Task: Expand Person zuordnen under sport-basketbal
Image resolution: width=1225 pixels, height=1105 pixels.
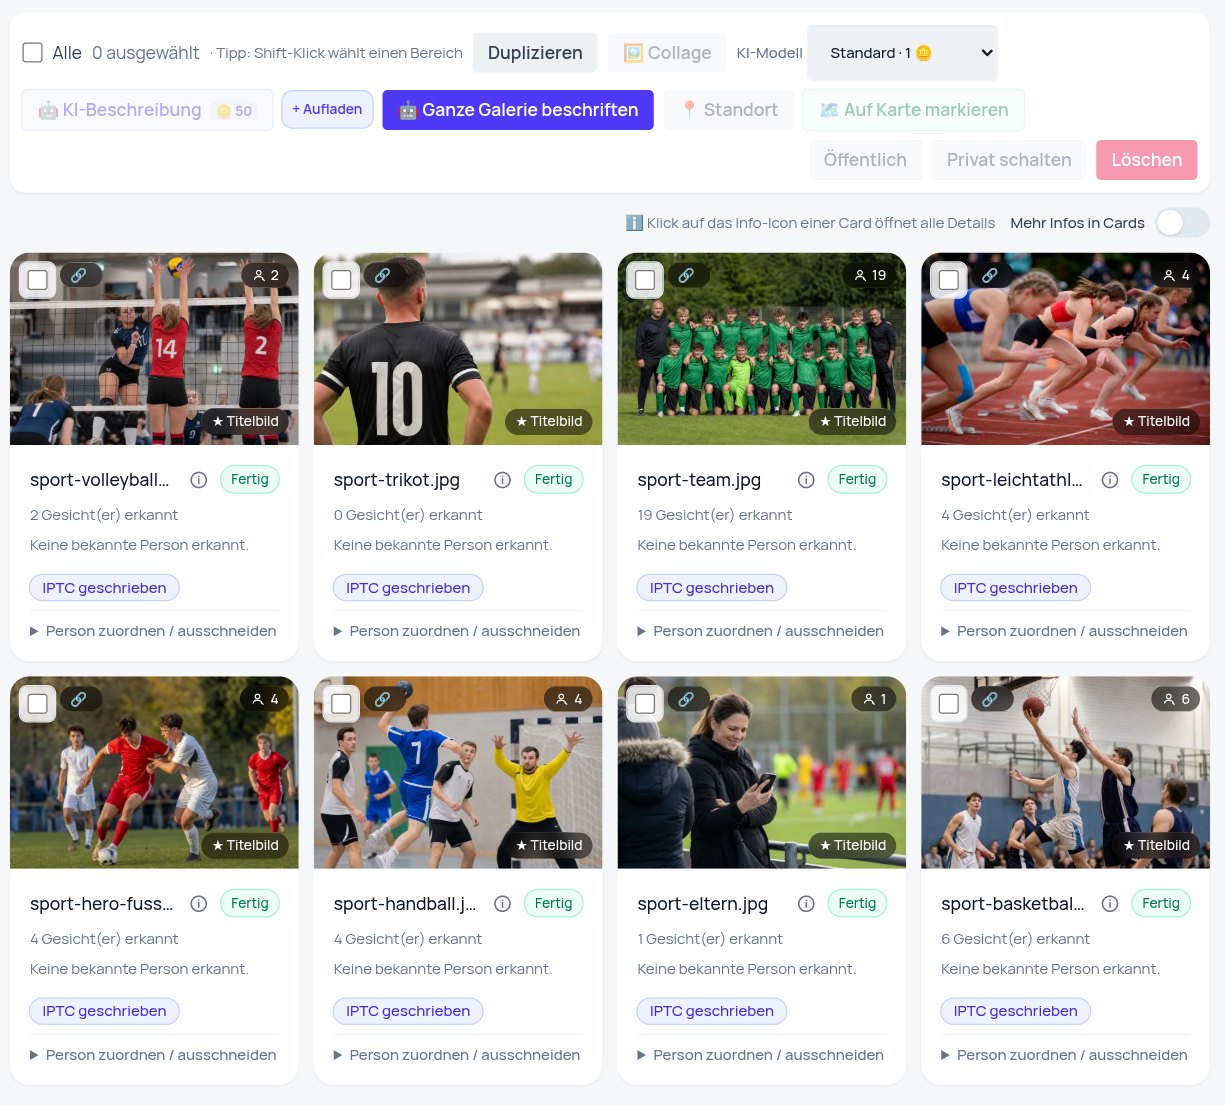Action: click(x=1064, y=1055)
